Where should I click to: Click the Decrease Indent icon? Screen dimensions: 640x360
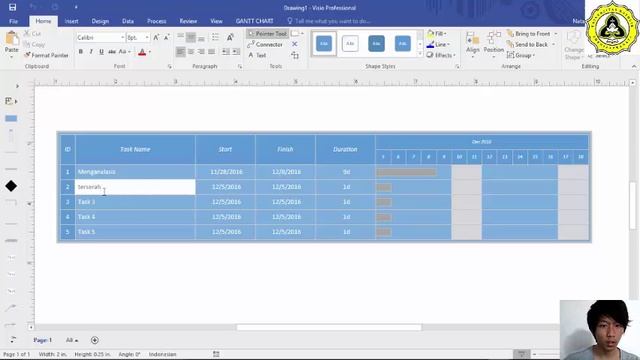(x=226, y=52)
